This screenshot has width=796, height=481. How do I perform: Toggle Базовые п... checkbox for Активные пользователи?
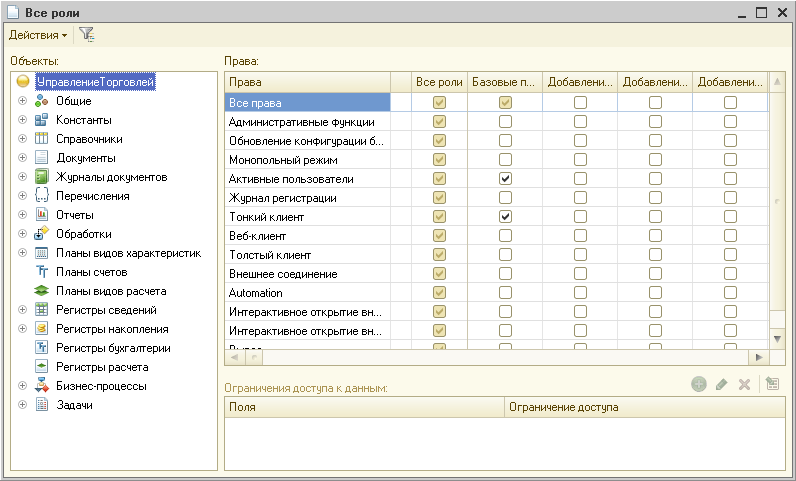505,179
